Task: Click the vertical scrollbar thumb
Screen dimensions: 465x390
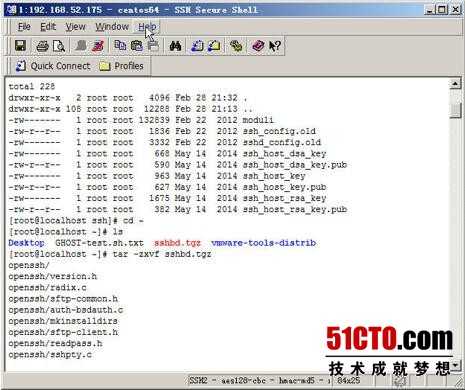Action: (455, 110)
